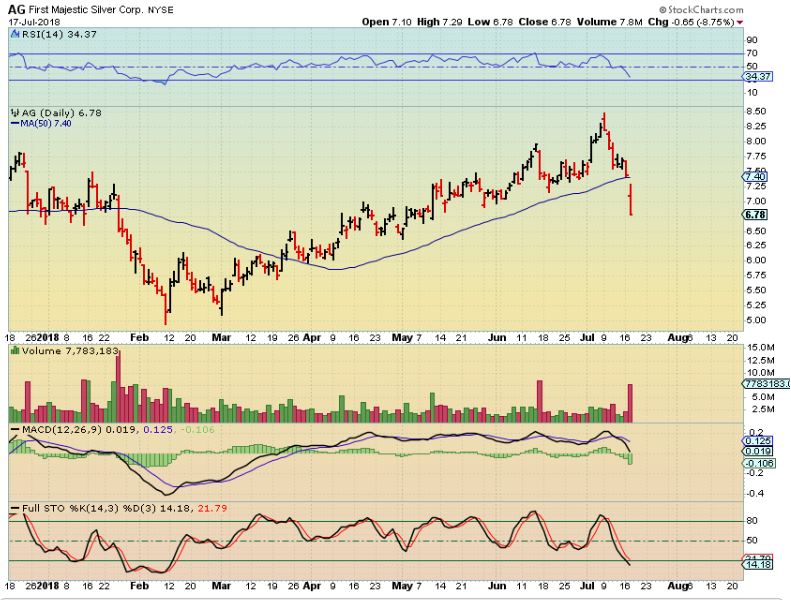The width and height of the screenshot is (791, 600).
Task: Click the Open 7.10 value
Action: coord(387,22)
